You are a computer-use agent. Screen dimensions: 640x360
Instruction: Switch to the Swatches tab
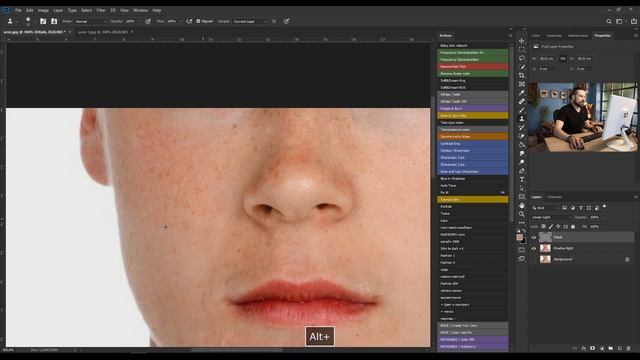554,36
